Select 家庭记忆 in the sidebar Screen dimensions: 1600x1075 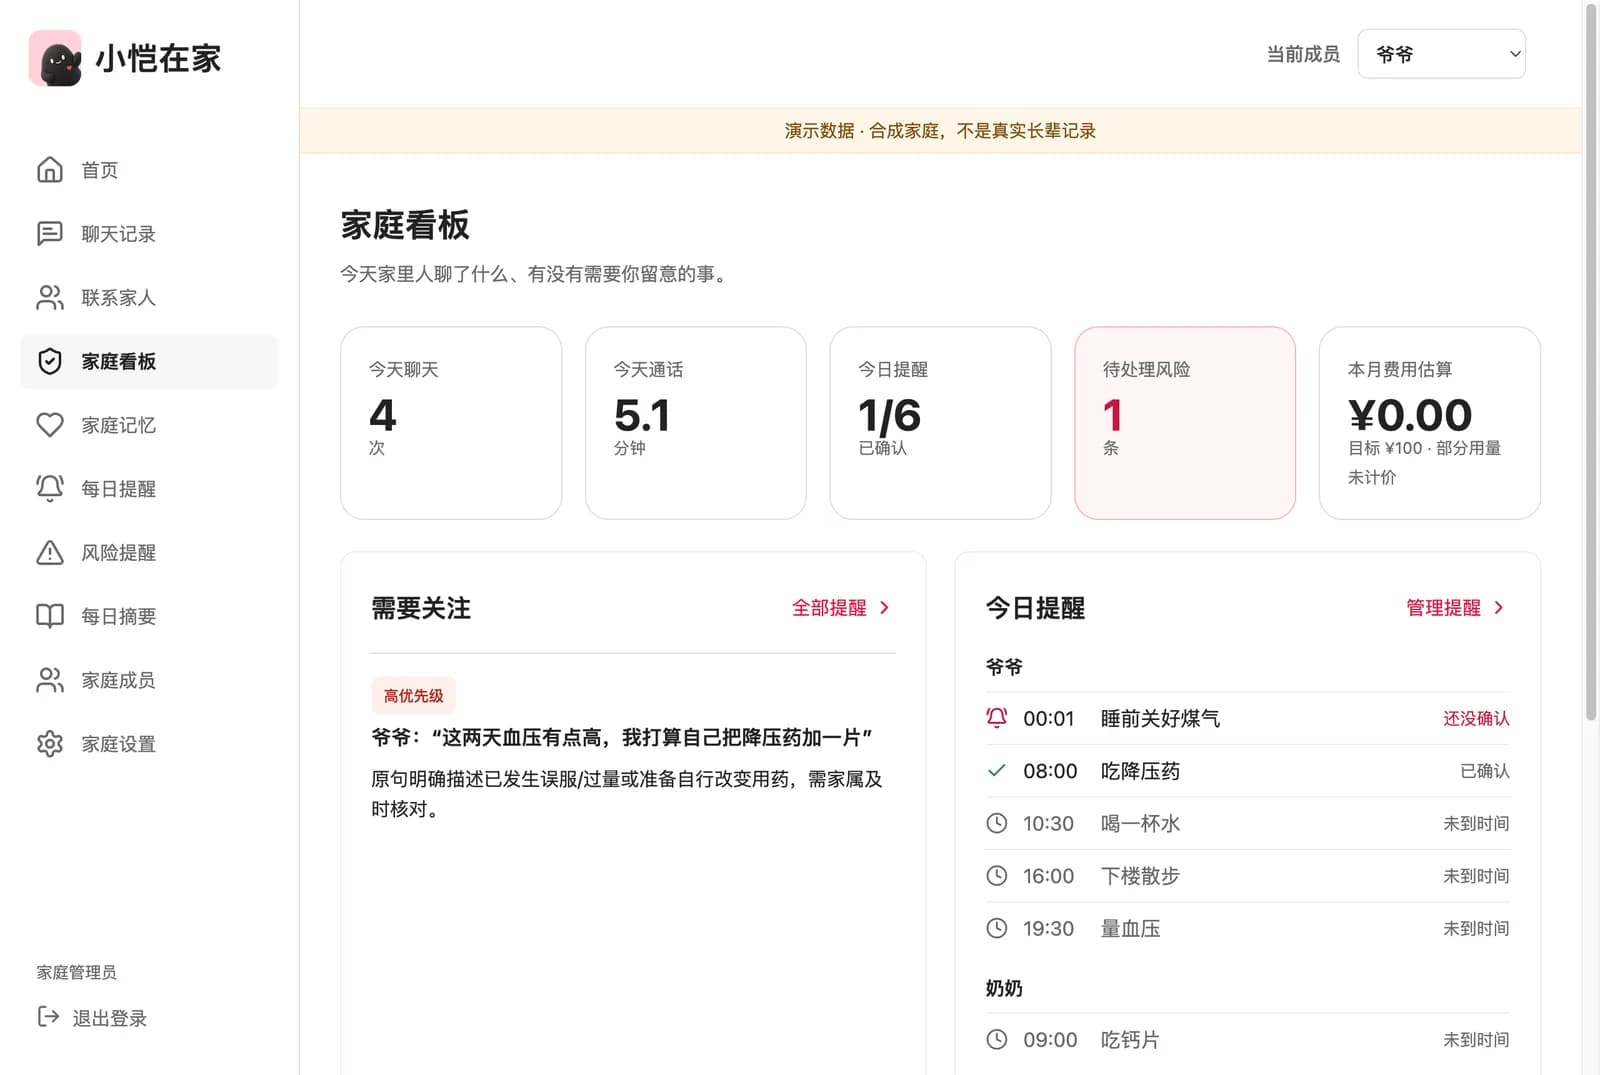point(149,425)
